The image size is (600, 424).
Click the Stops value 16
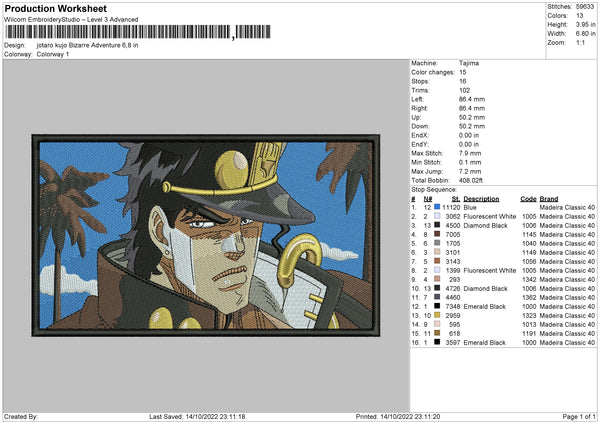[x=463, y=81]
